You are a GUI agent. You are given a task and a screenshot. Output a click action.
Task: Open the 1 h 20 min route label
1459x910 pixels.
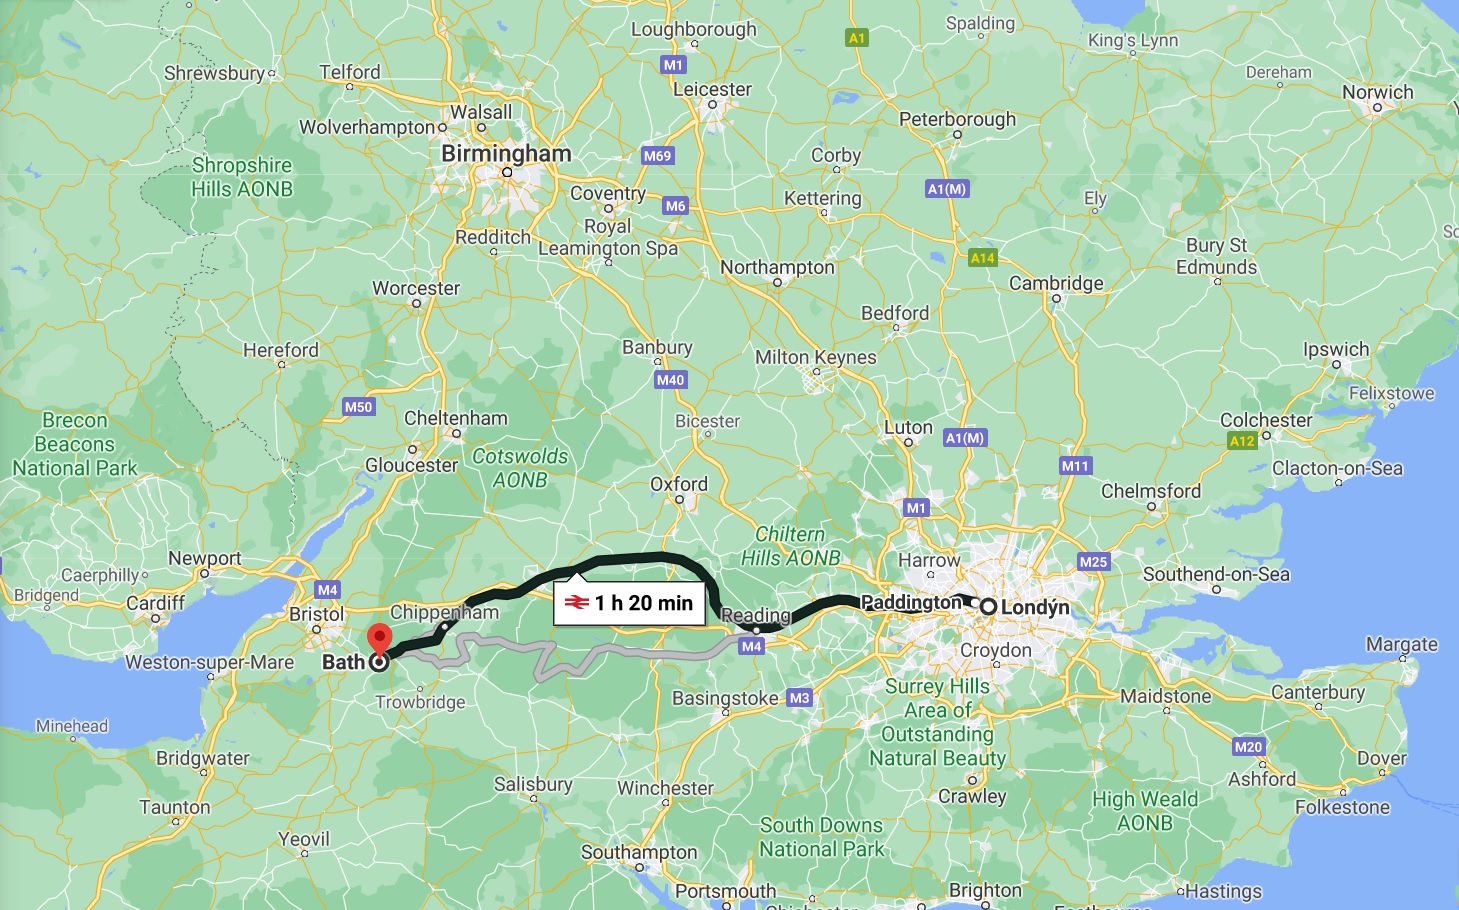630,603
